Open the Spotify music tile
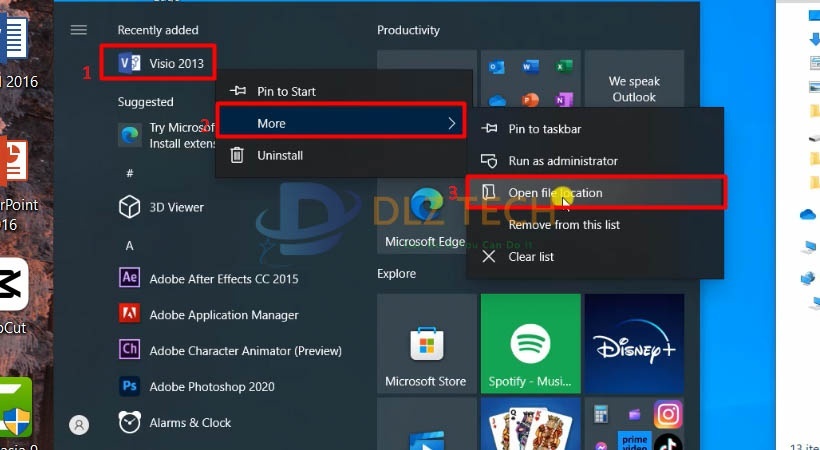The image size is (820, 450). click(x=530, y=344)
